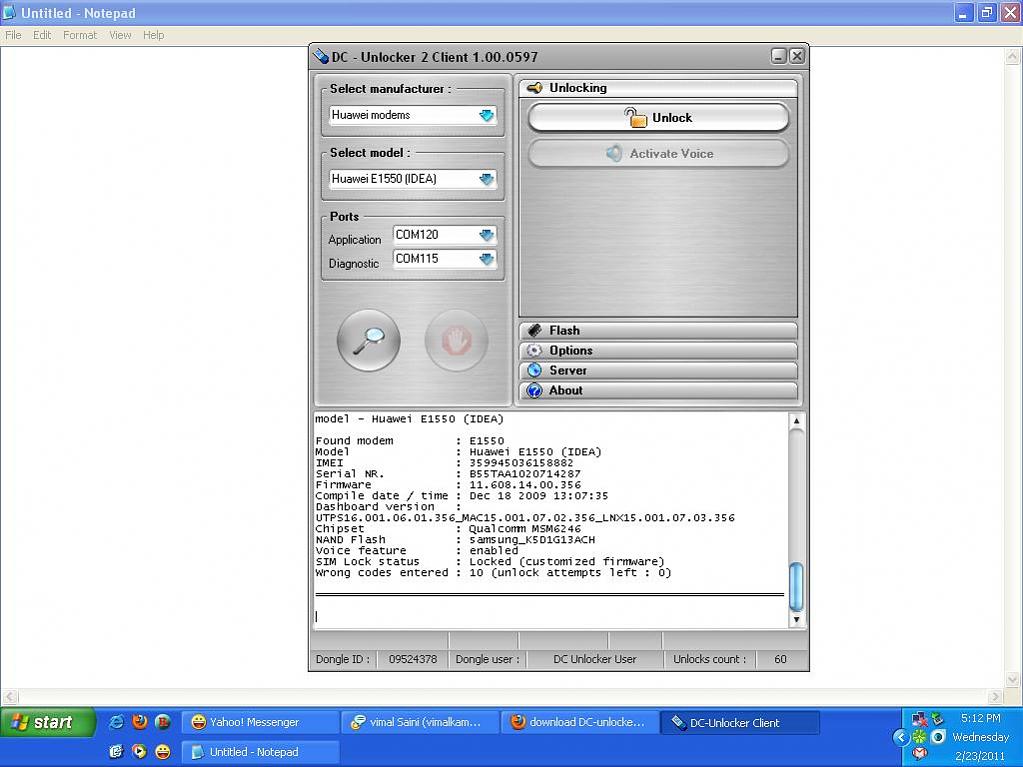This screenshot has height=767, width=1023.
Task: Click the Windows Start button
Action: tap(47, 722)
